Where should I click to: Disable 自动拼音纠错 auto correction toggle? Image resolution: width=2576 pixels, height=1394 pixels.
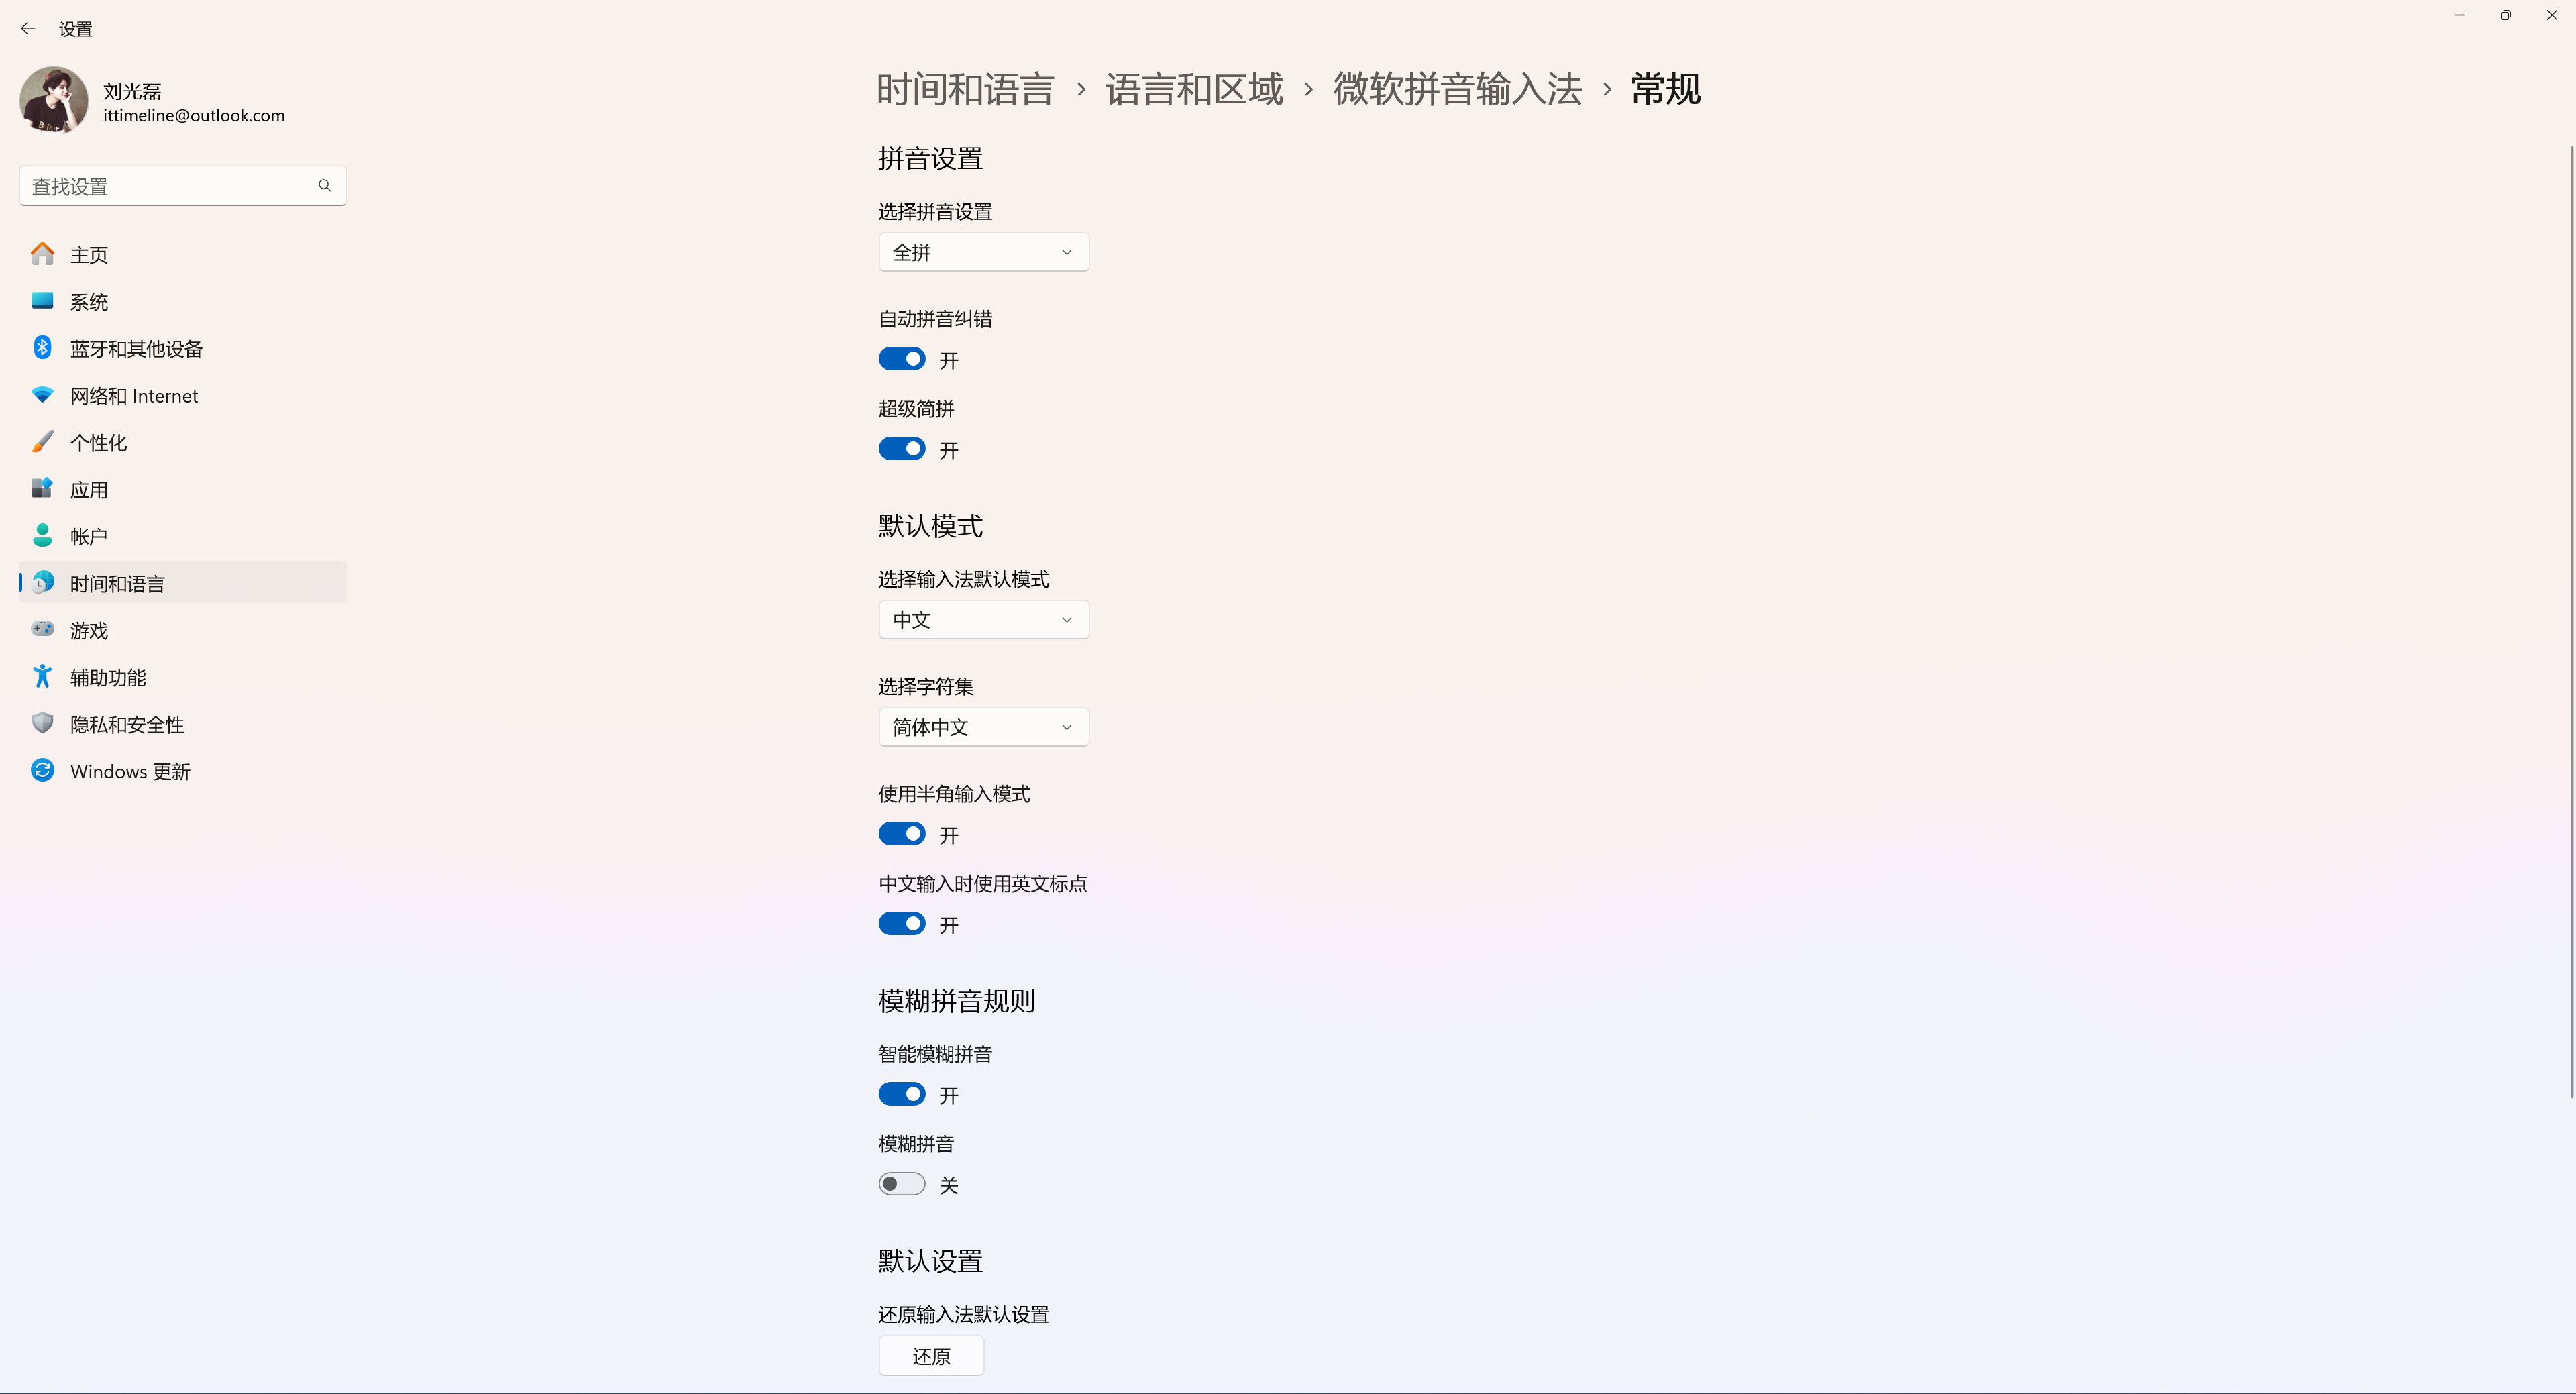pyautogui.click(x=901, y=359)
